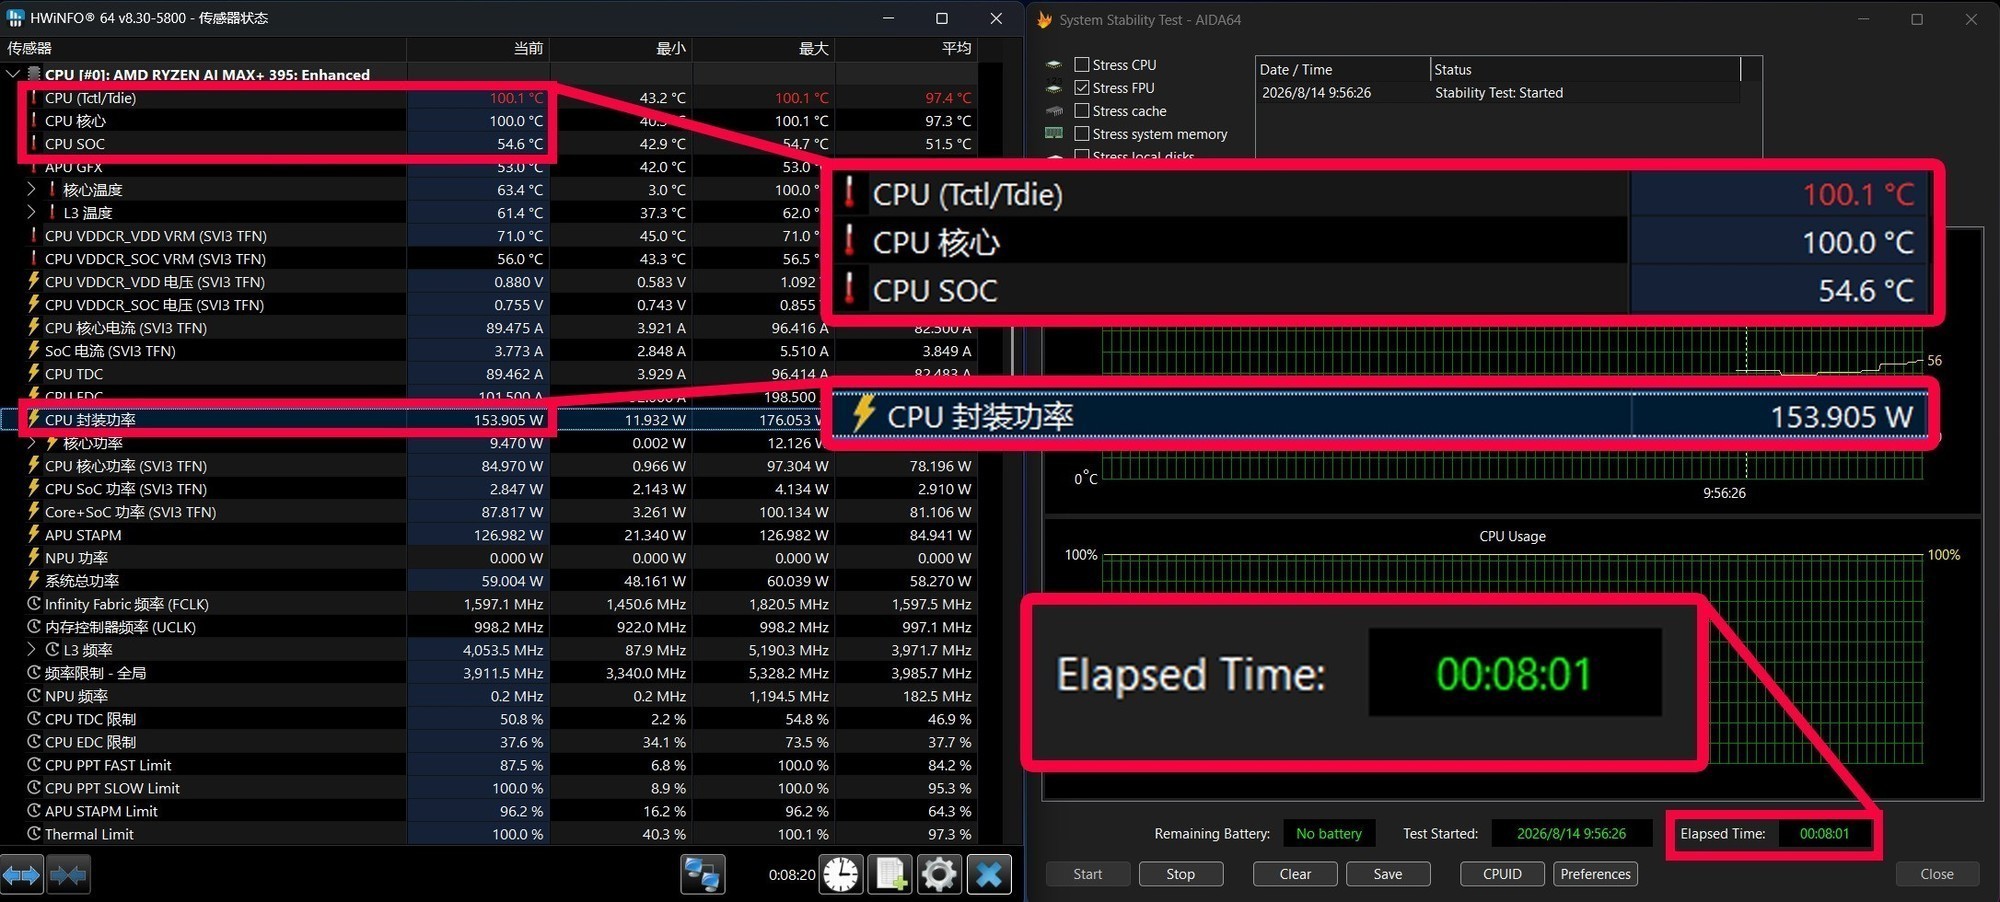Click the clock icon beside NPU 频率
Screen dimensions: 2000x902
click(34, 696)
